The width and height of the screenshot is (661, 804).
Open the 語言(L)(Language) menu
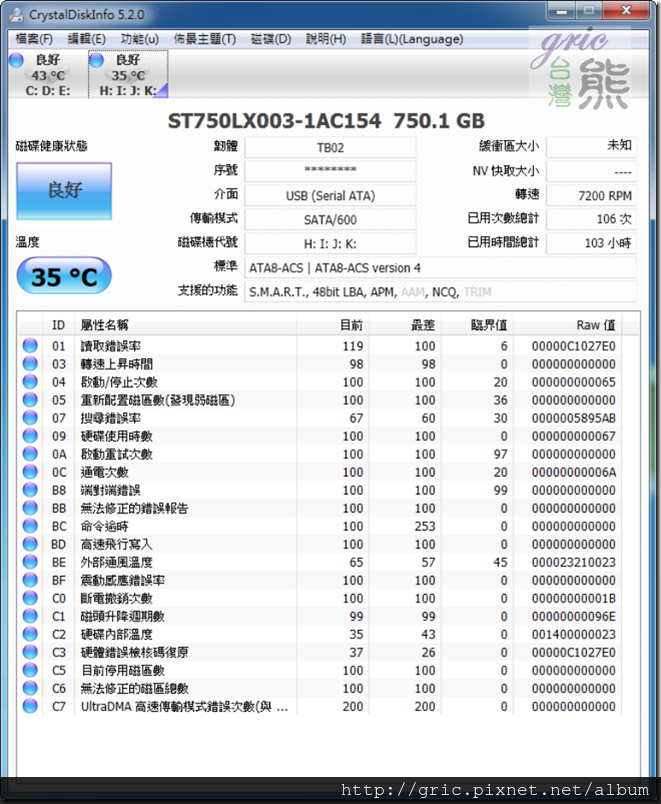412,39
